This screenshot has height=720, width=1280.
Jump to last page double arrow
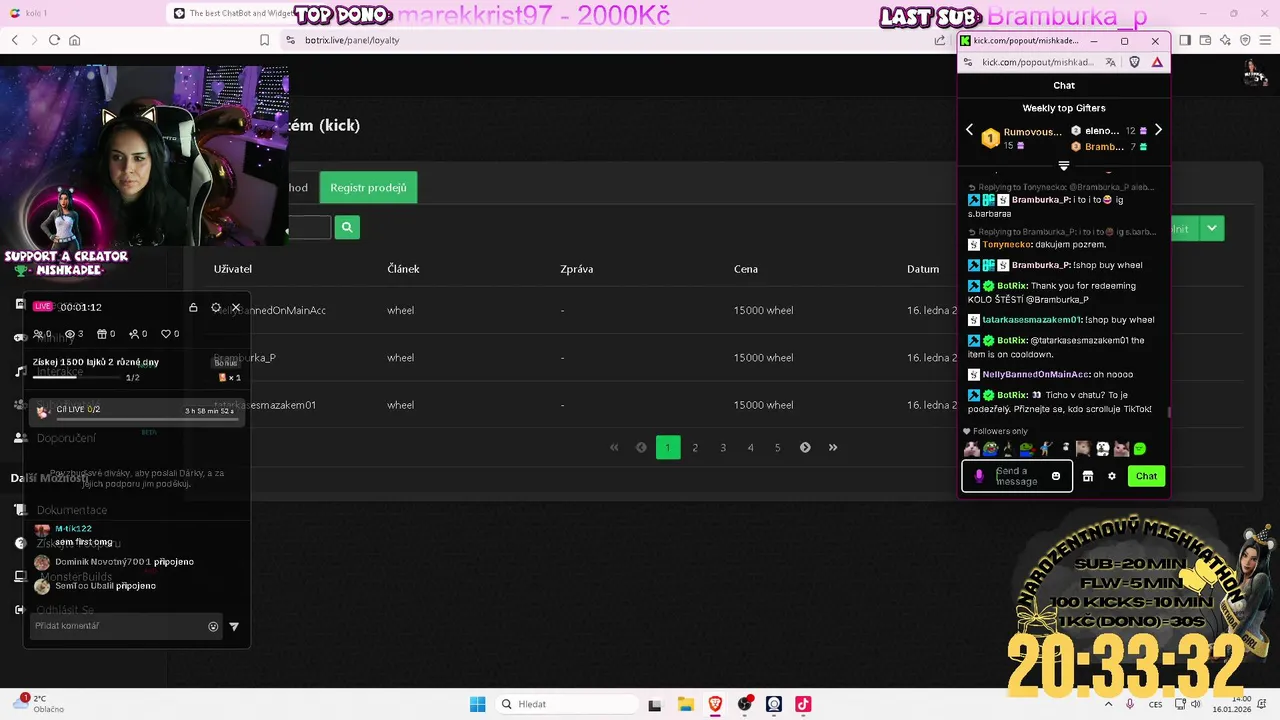pyautogui.click(x=833, y=447)
